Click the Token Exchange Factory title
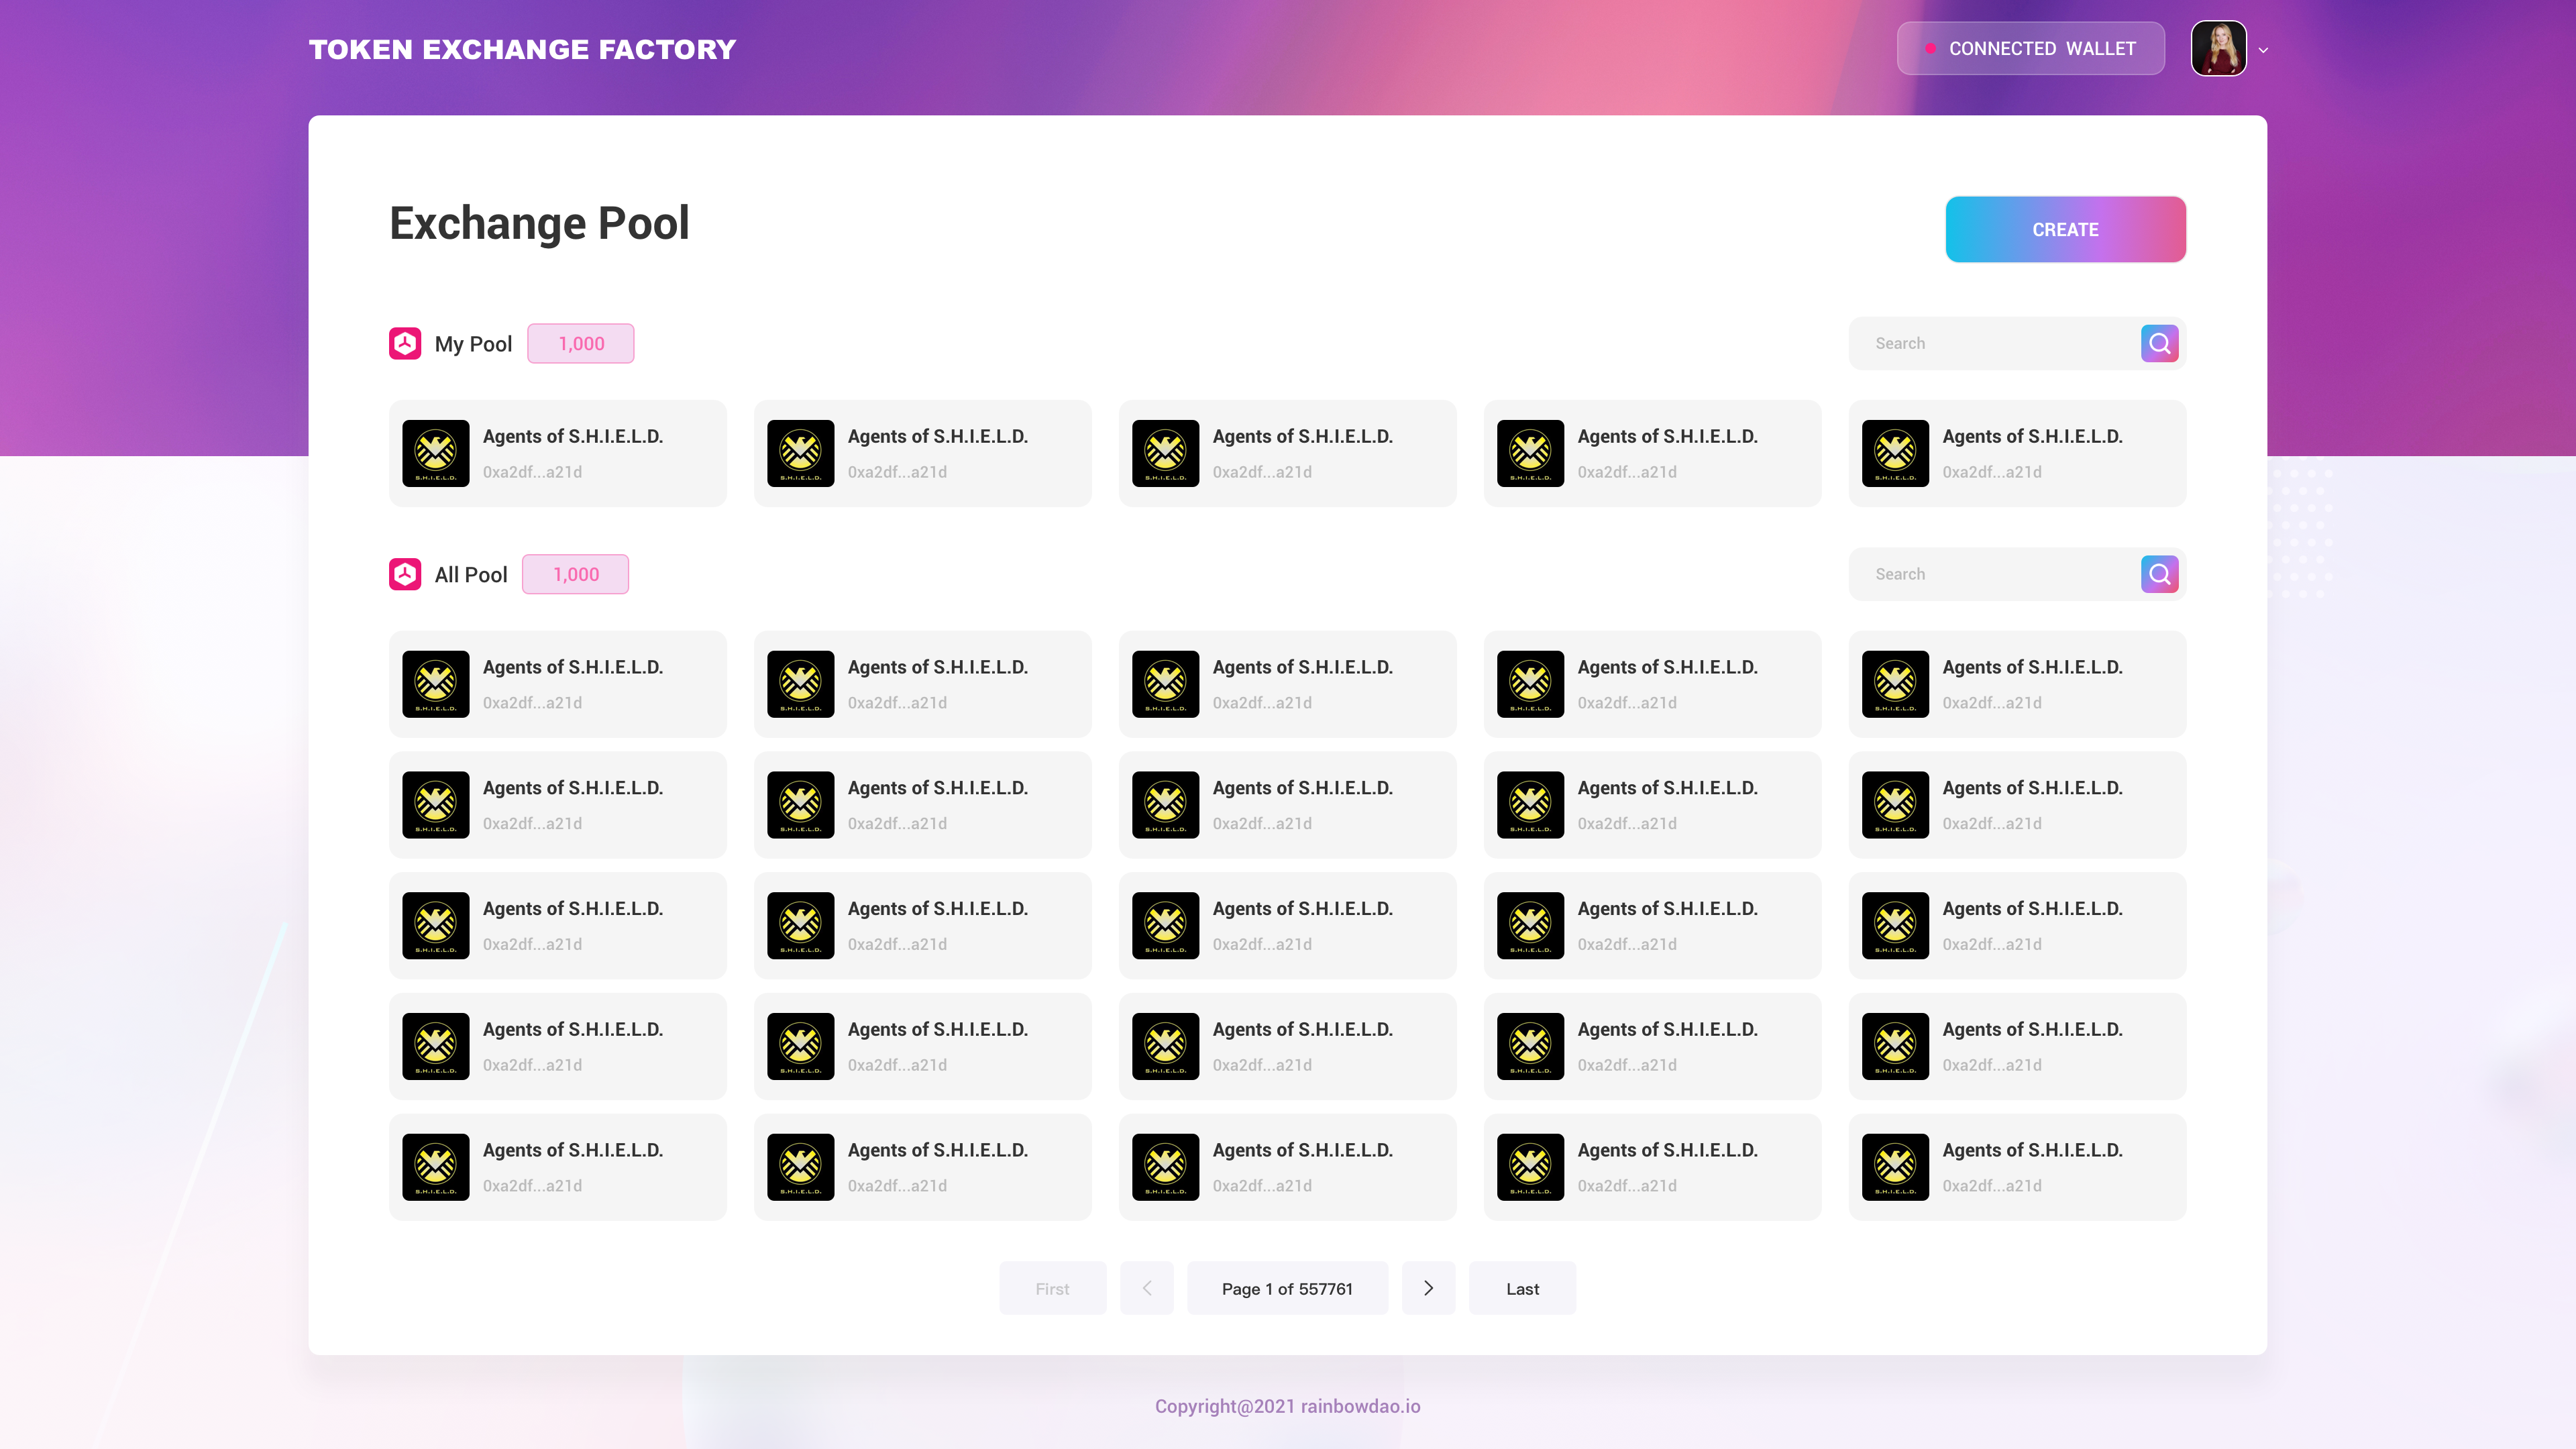 pyautogui.click(x=522, y=49)
